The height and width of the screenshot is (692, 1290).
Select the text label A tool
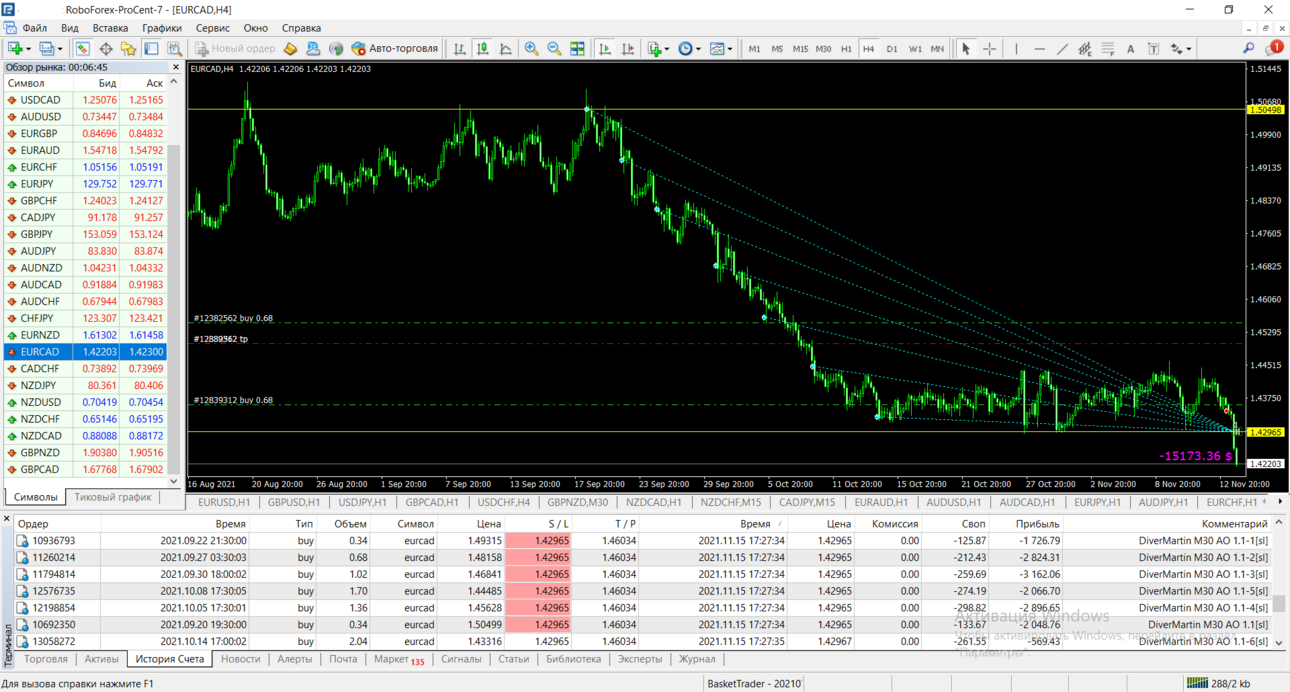1130,48
